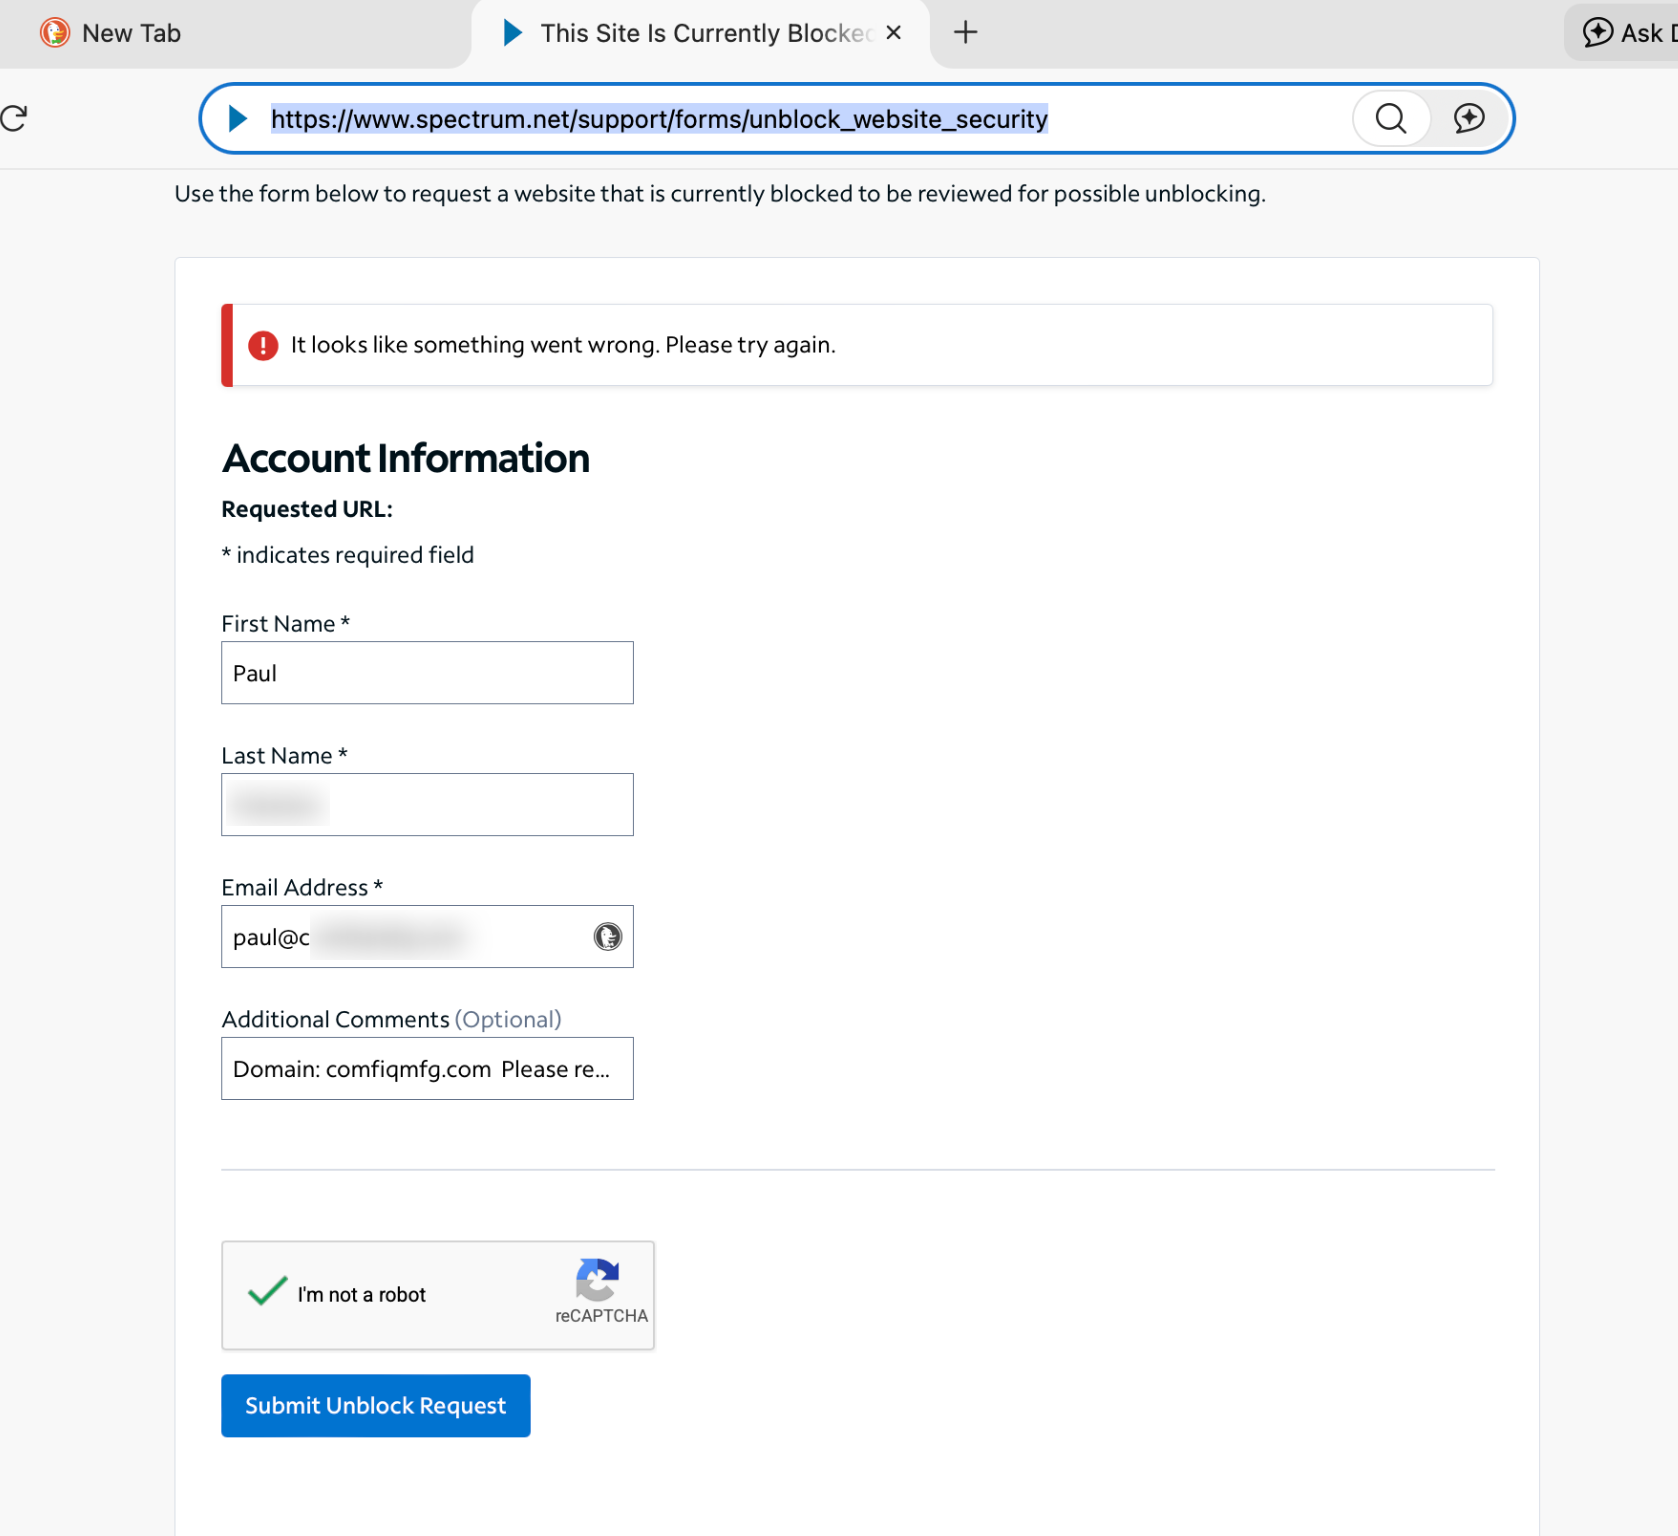Click the spectrum.net URL in address bar
Screen dimensions: 1678x1536
click(659, 119)
